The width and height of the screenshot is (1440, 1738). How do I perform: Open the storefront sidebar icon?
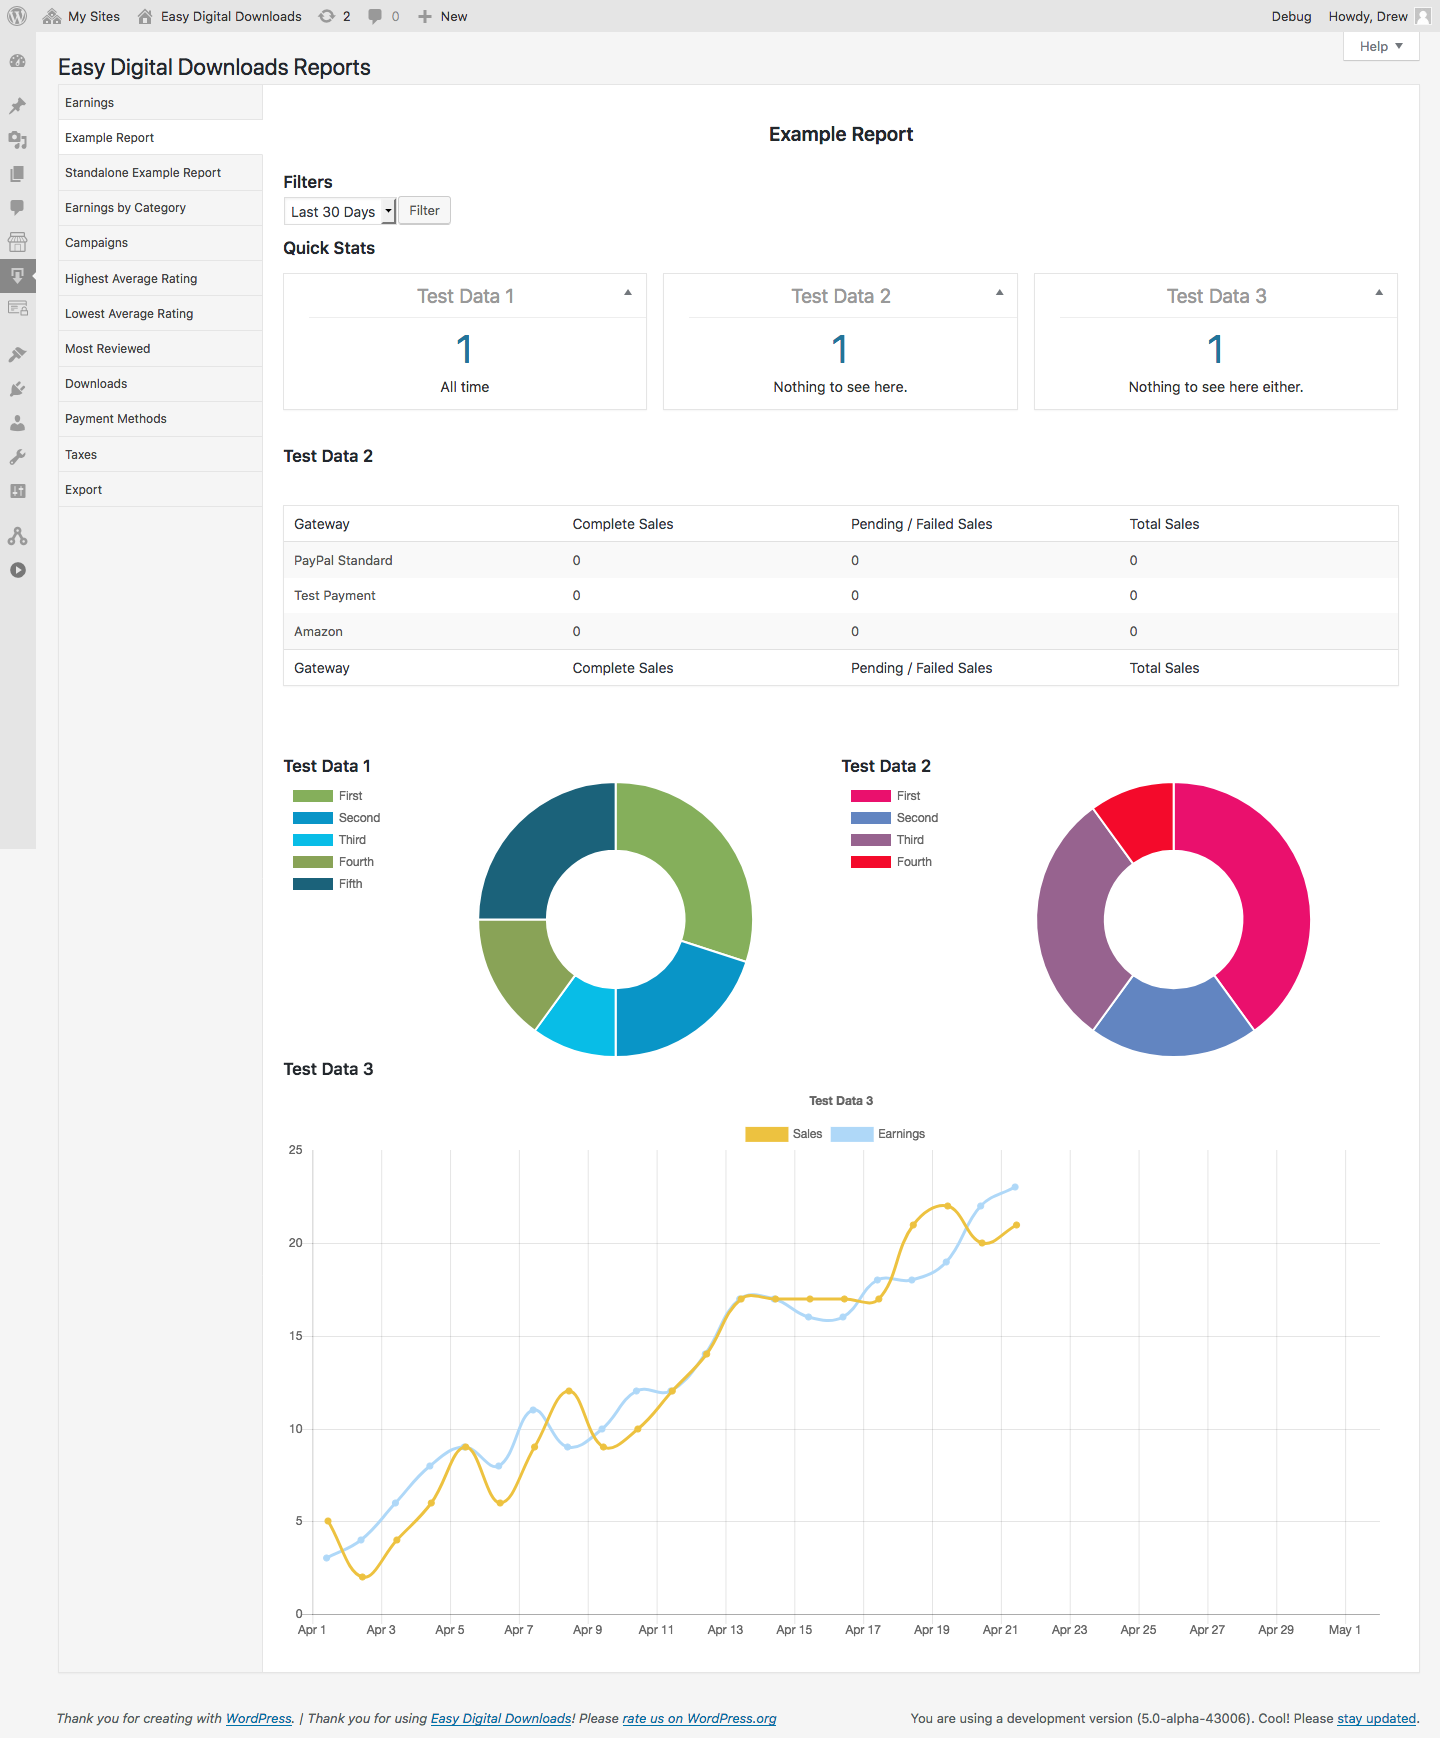tap(17, 241)
